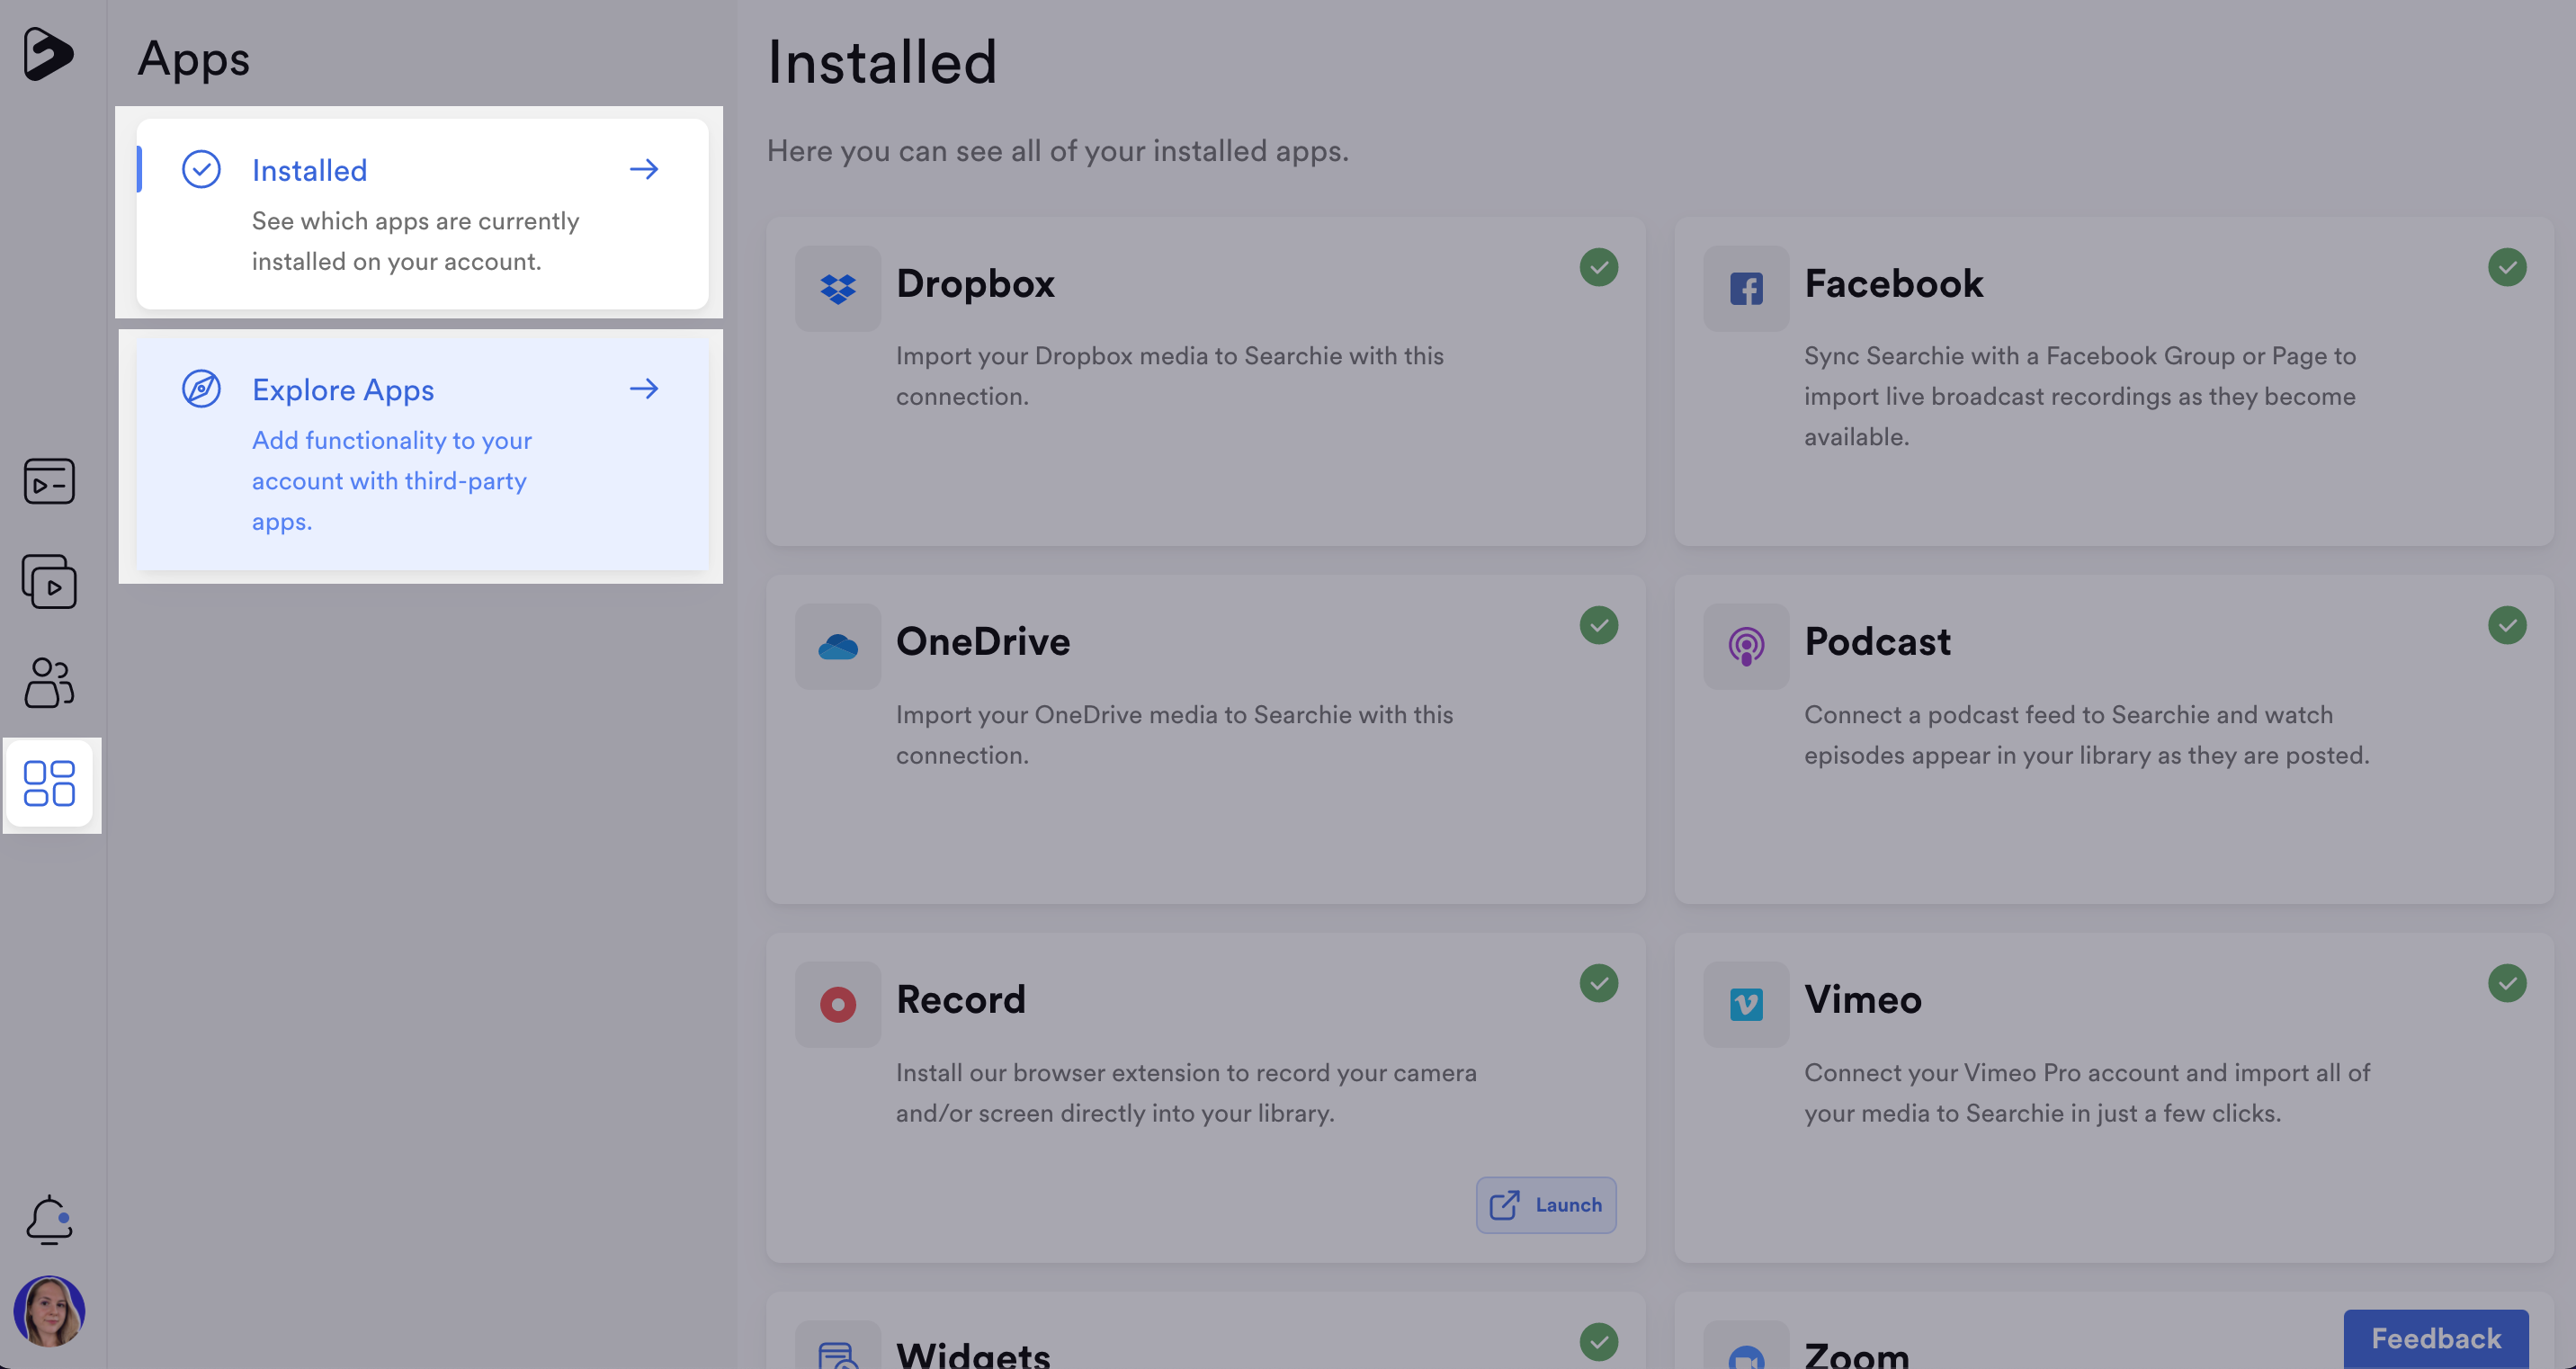Click the arrow next to Explore Apps
2576x1369 pixels.
[644, 388]
